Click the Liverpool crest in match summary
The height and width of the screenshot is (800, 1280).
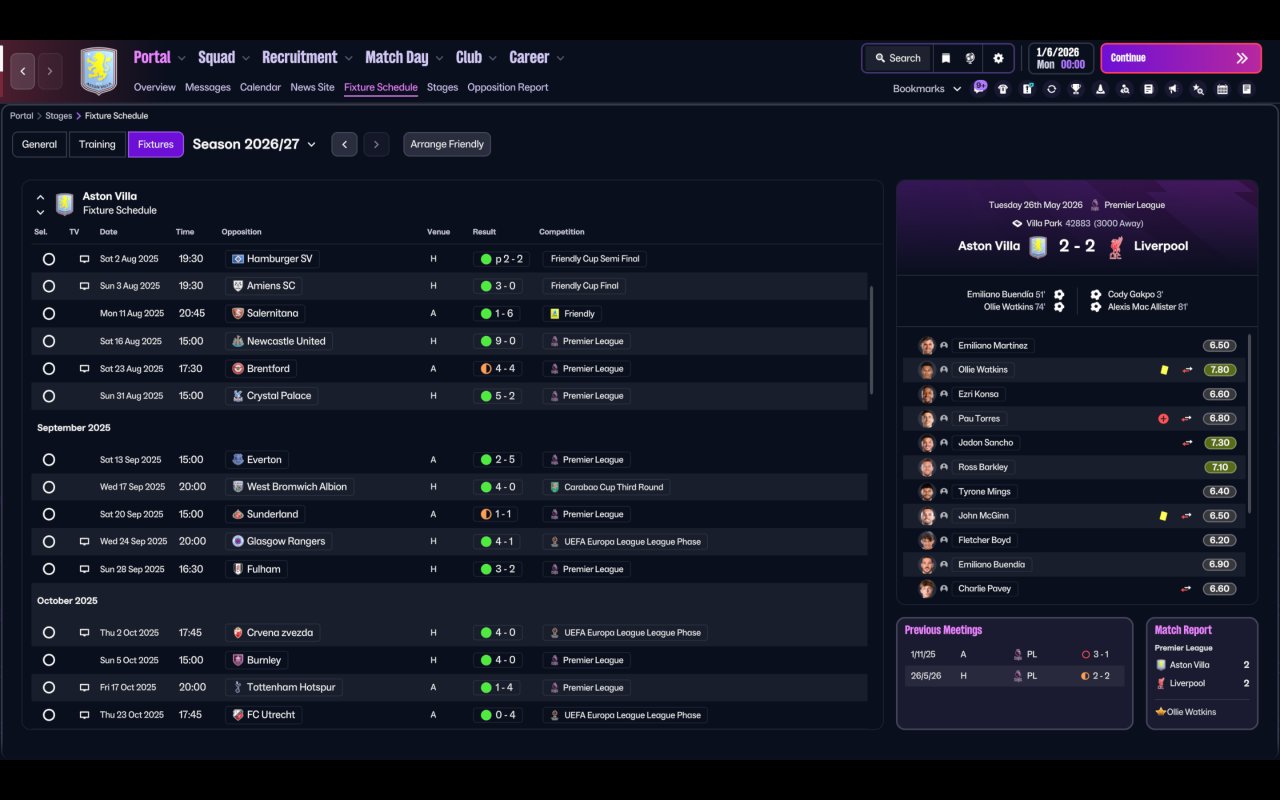[1116, 247]
